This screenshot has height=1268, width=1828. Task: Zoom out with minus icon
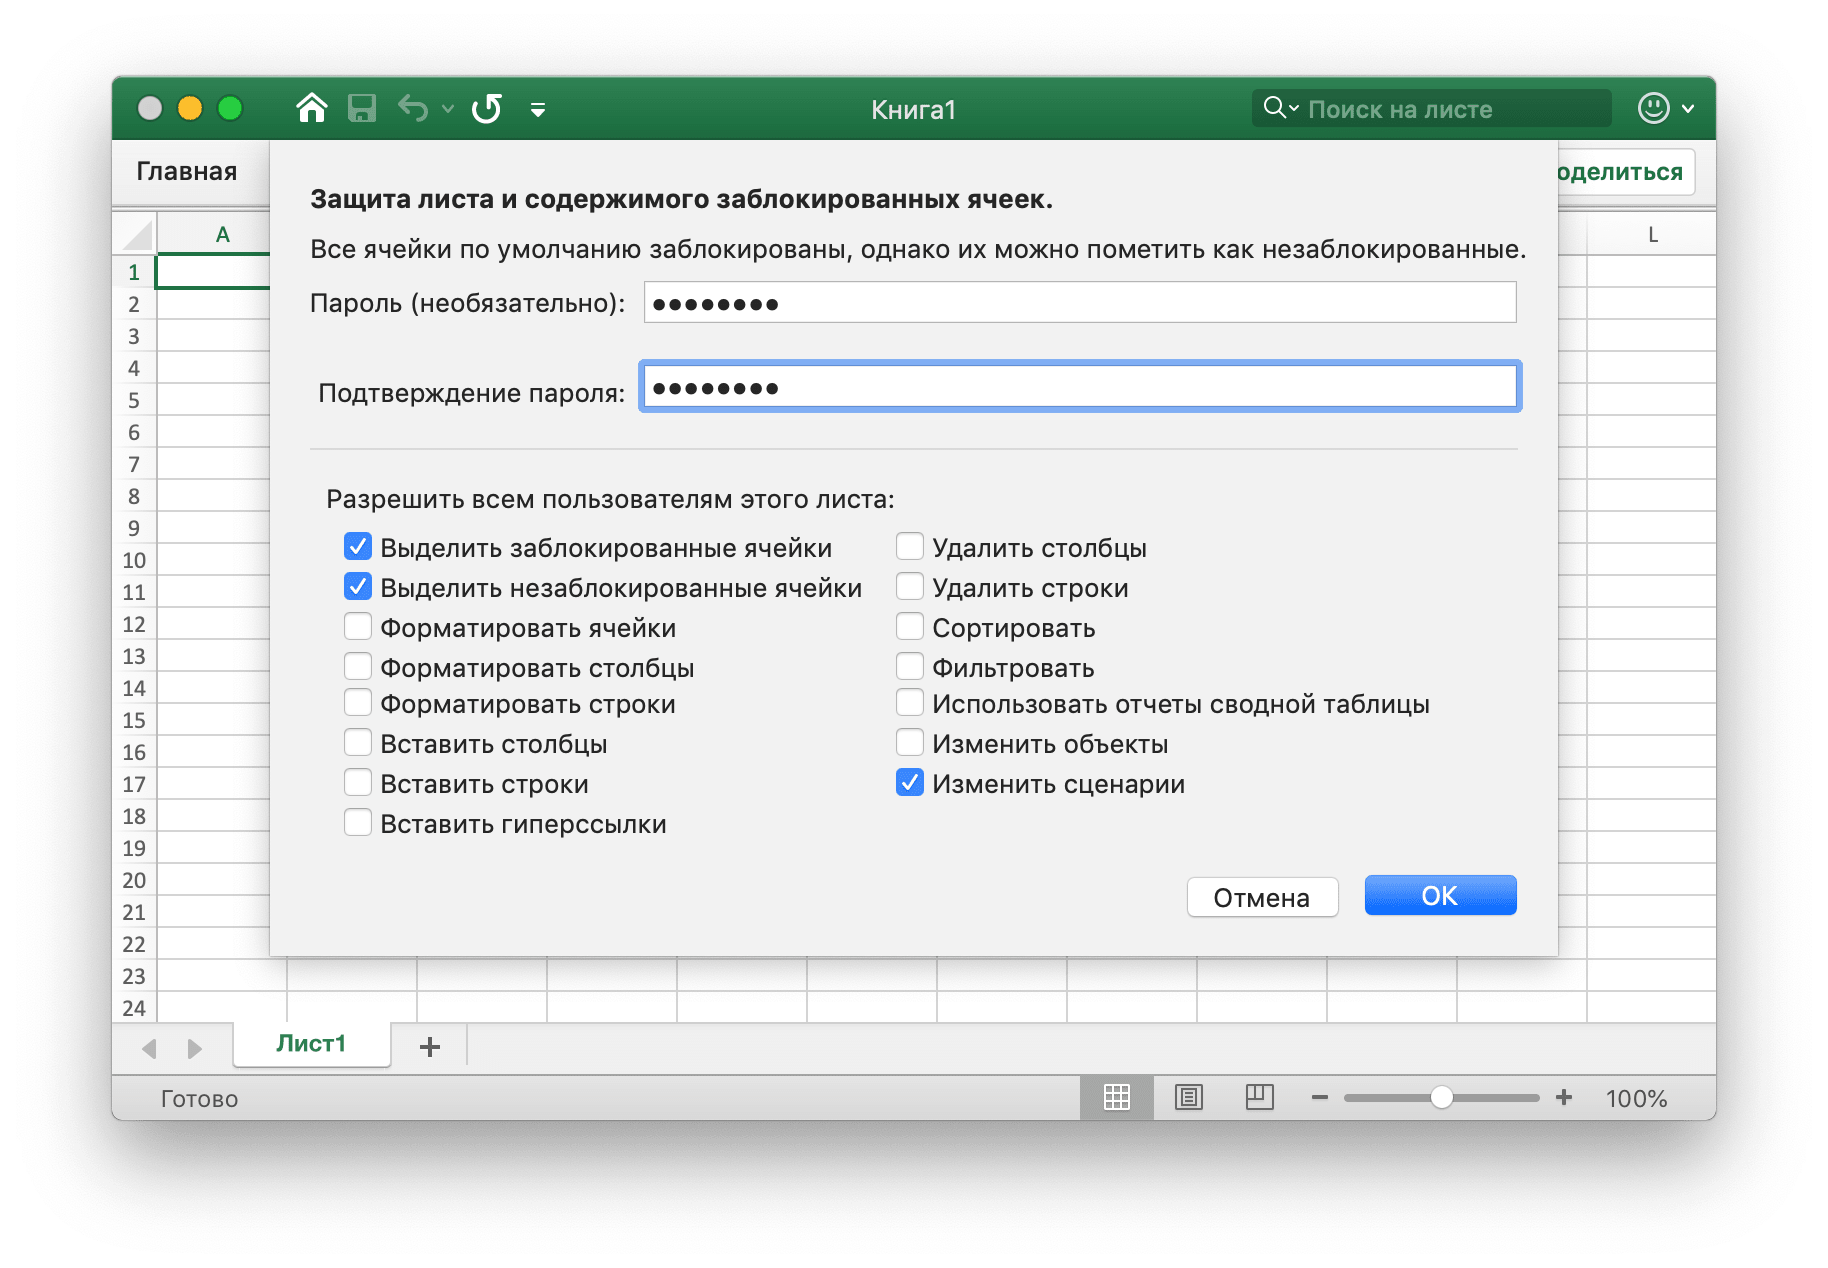click(1320, 1097)
